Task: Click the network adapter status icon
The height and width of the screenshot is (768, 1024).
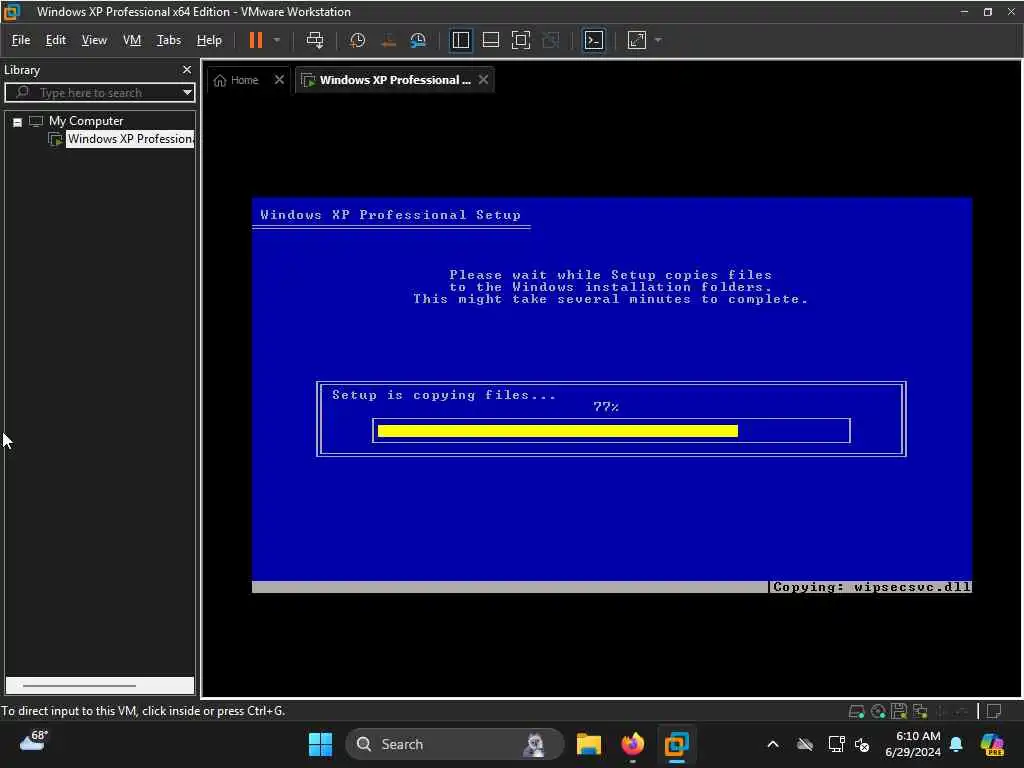Action: [921, 711]
